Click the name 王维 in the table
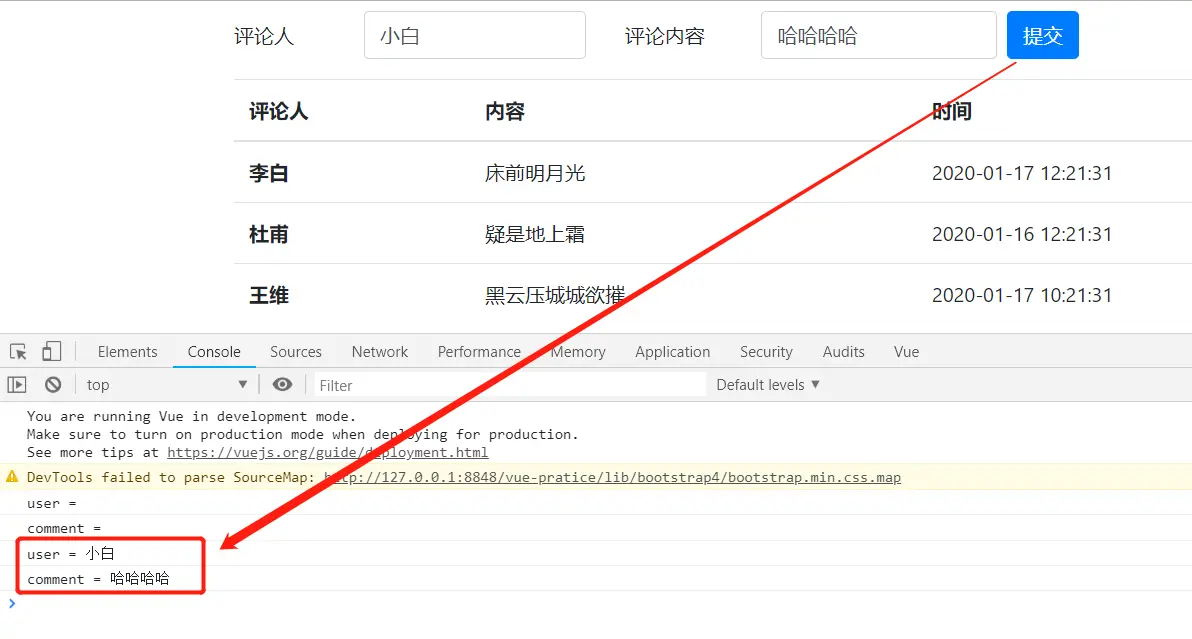 click(268, 296)
